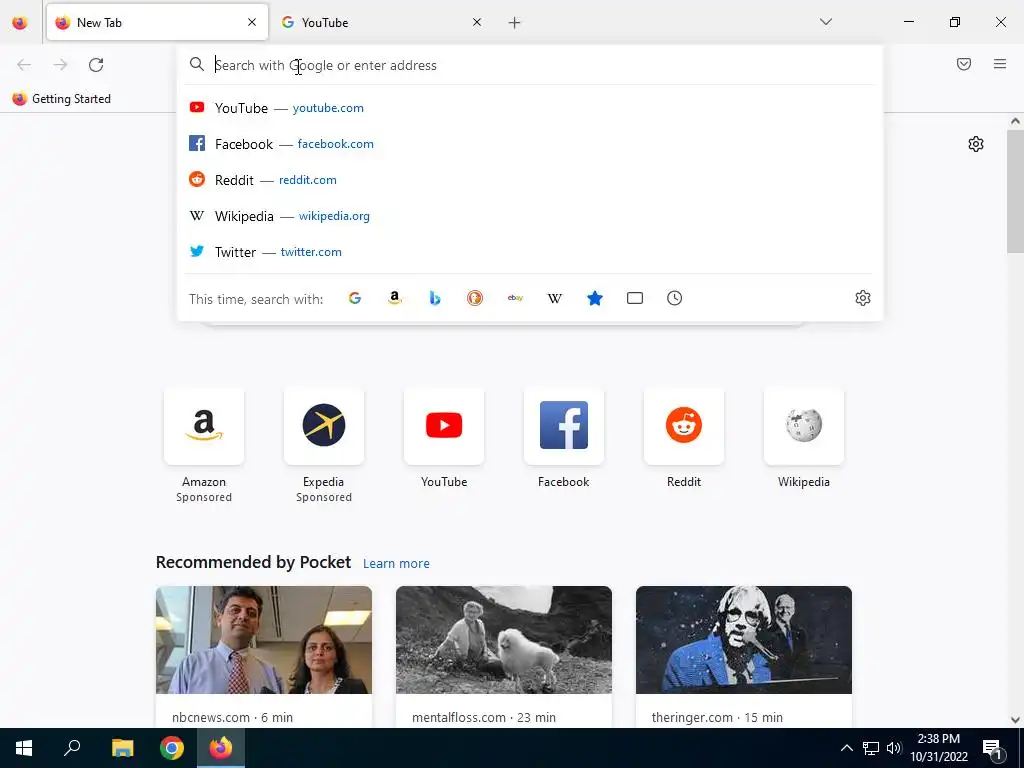
Task: Select the YouTube suggestion in address dropdown
Action: click(530, 108)
